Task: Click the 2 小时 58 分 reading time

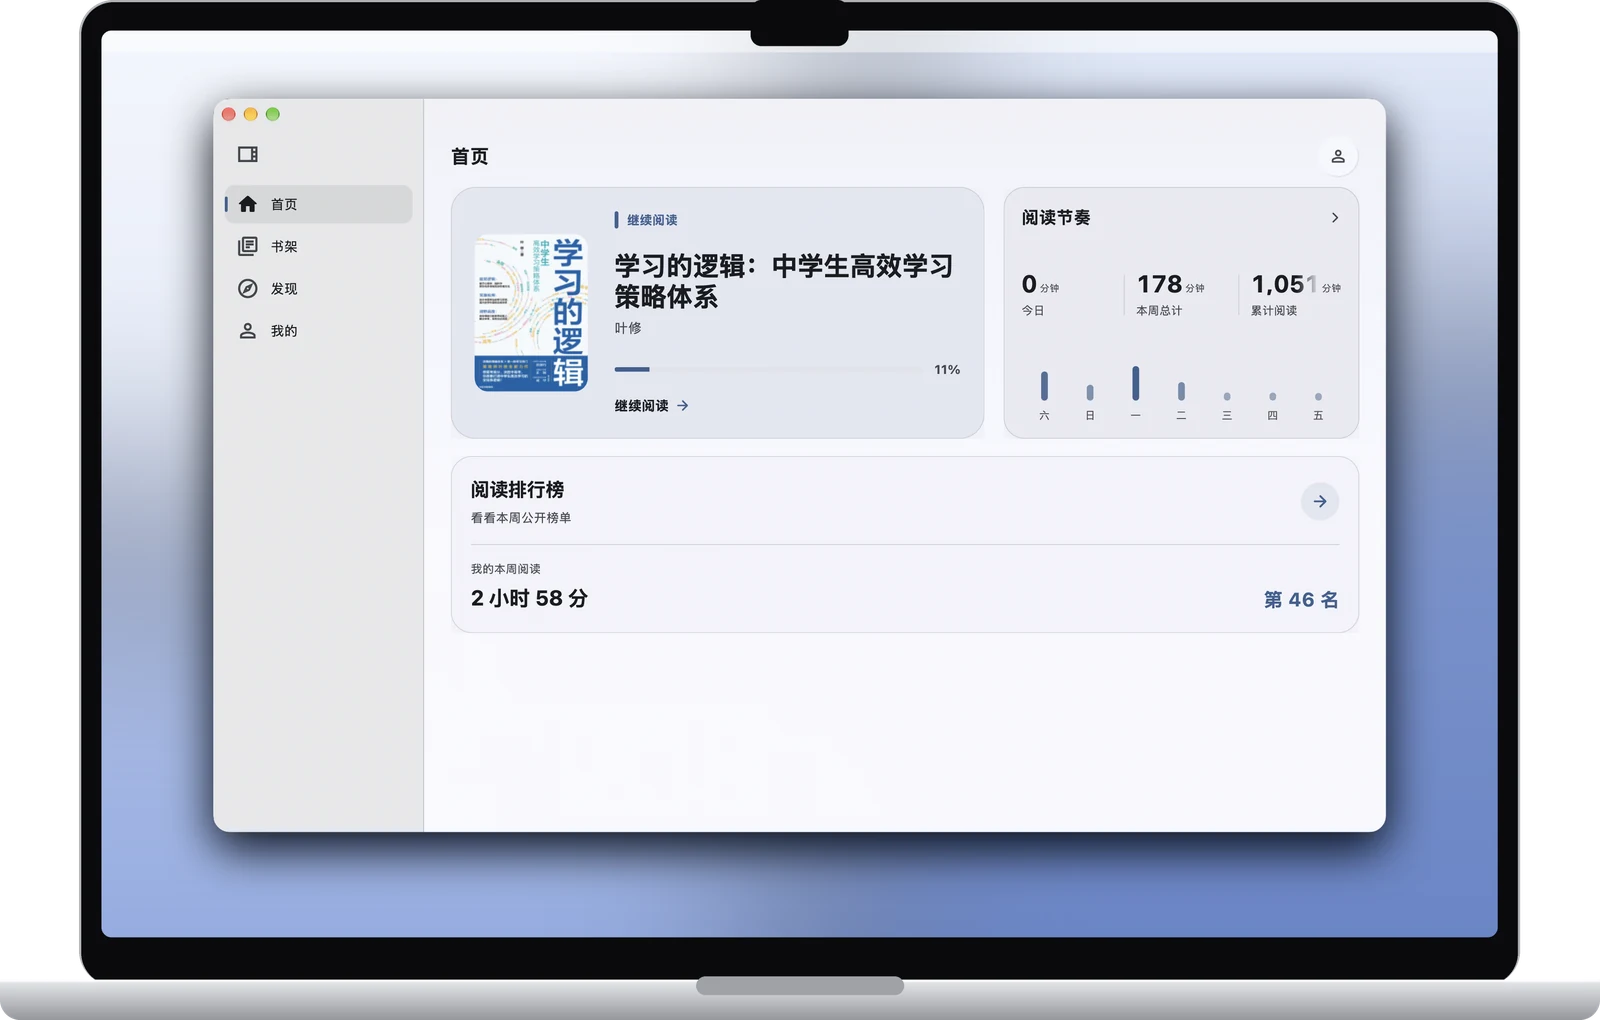Action: click(529, 598)
